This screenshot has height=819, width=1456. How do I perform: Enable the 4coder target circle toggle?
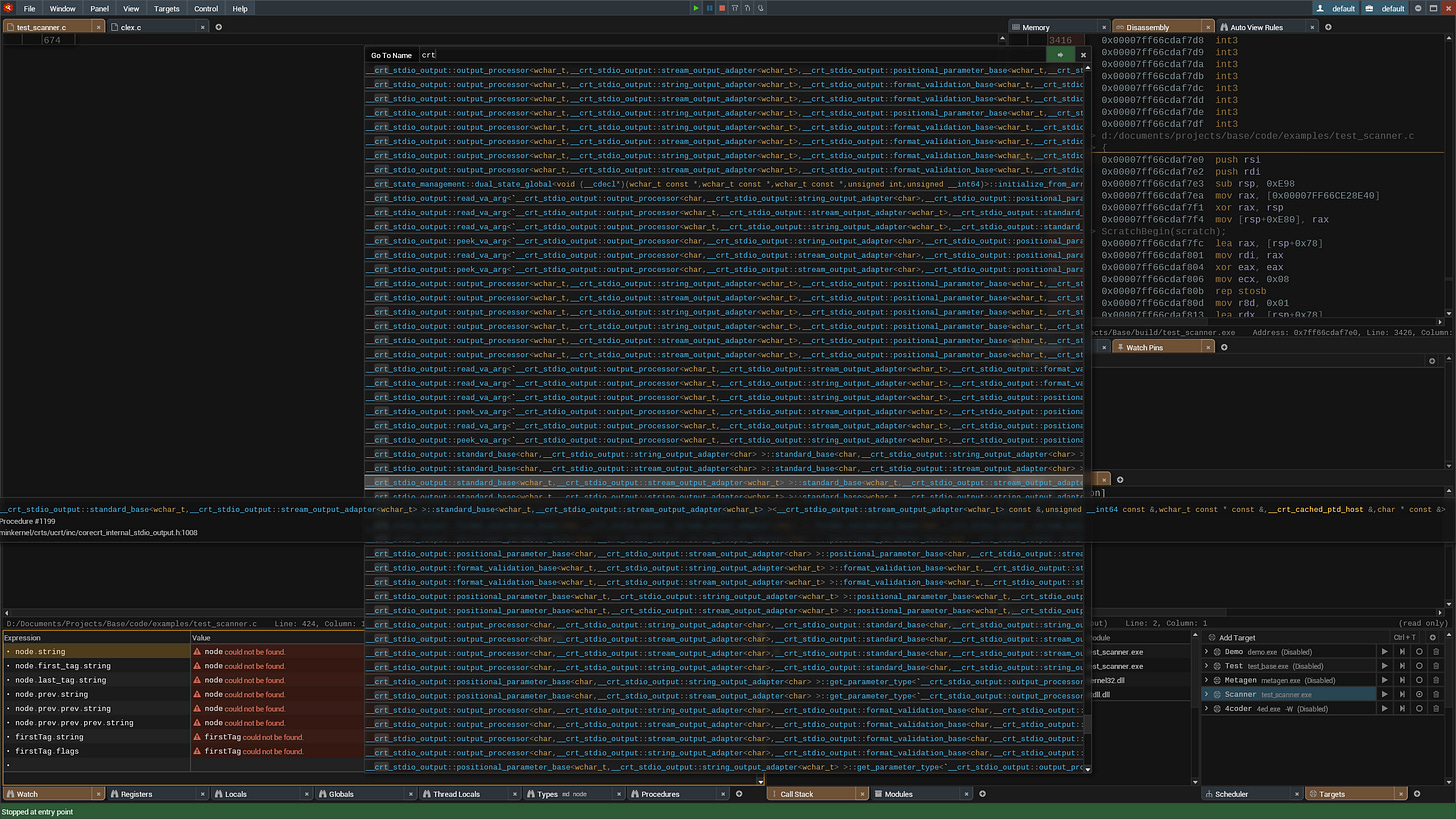coord(1419,708)
